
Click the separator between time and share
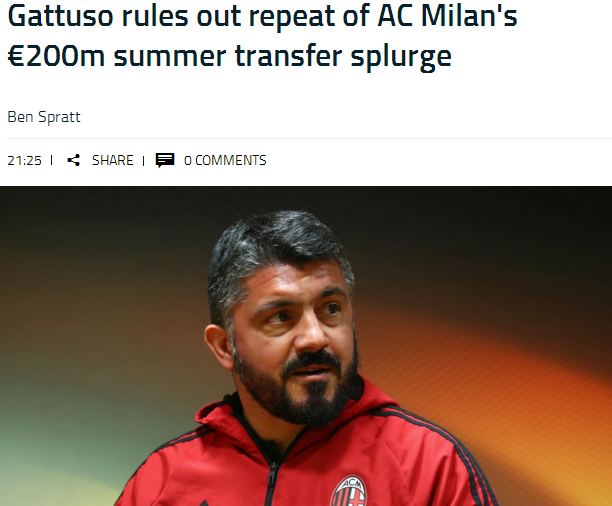[x=52, y=160]
